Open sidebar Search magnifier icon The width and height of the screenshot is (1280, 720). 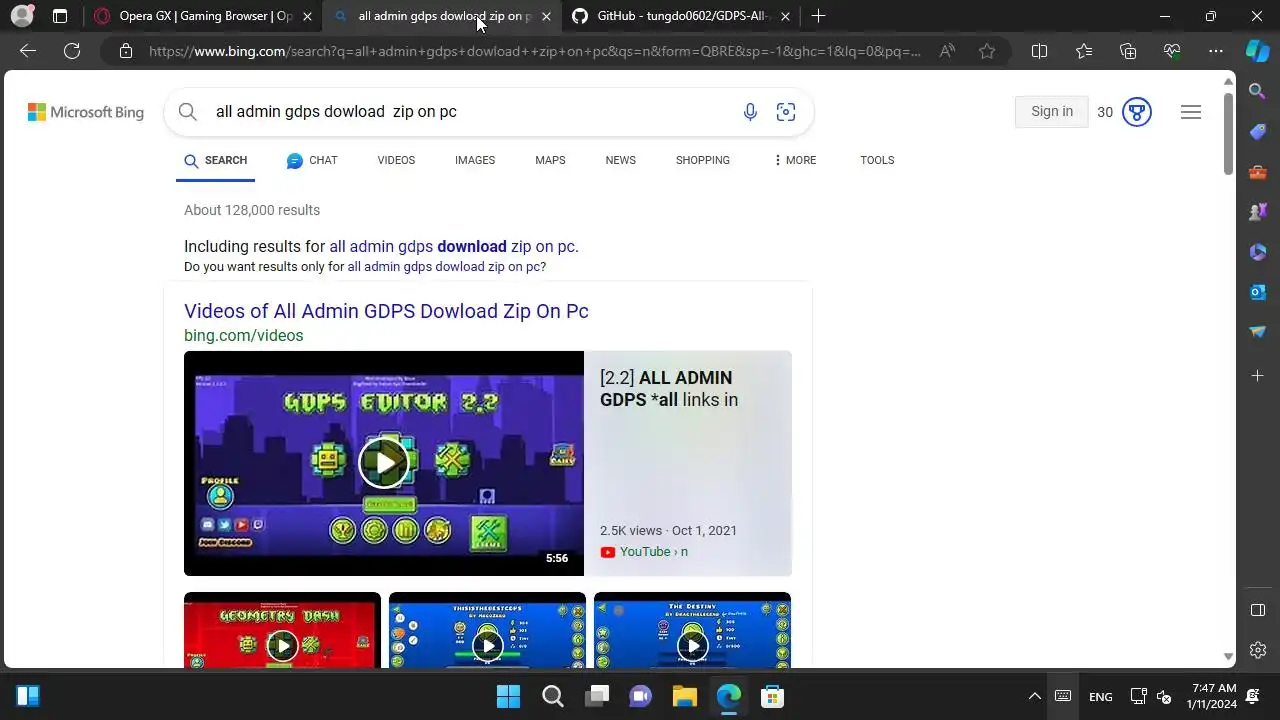point(1258,92)
